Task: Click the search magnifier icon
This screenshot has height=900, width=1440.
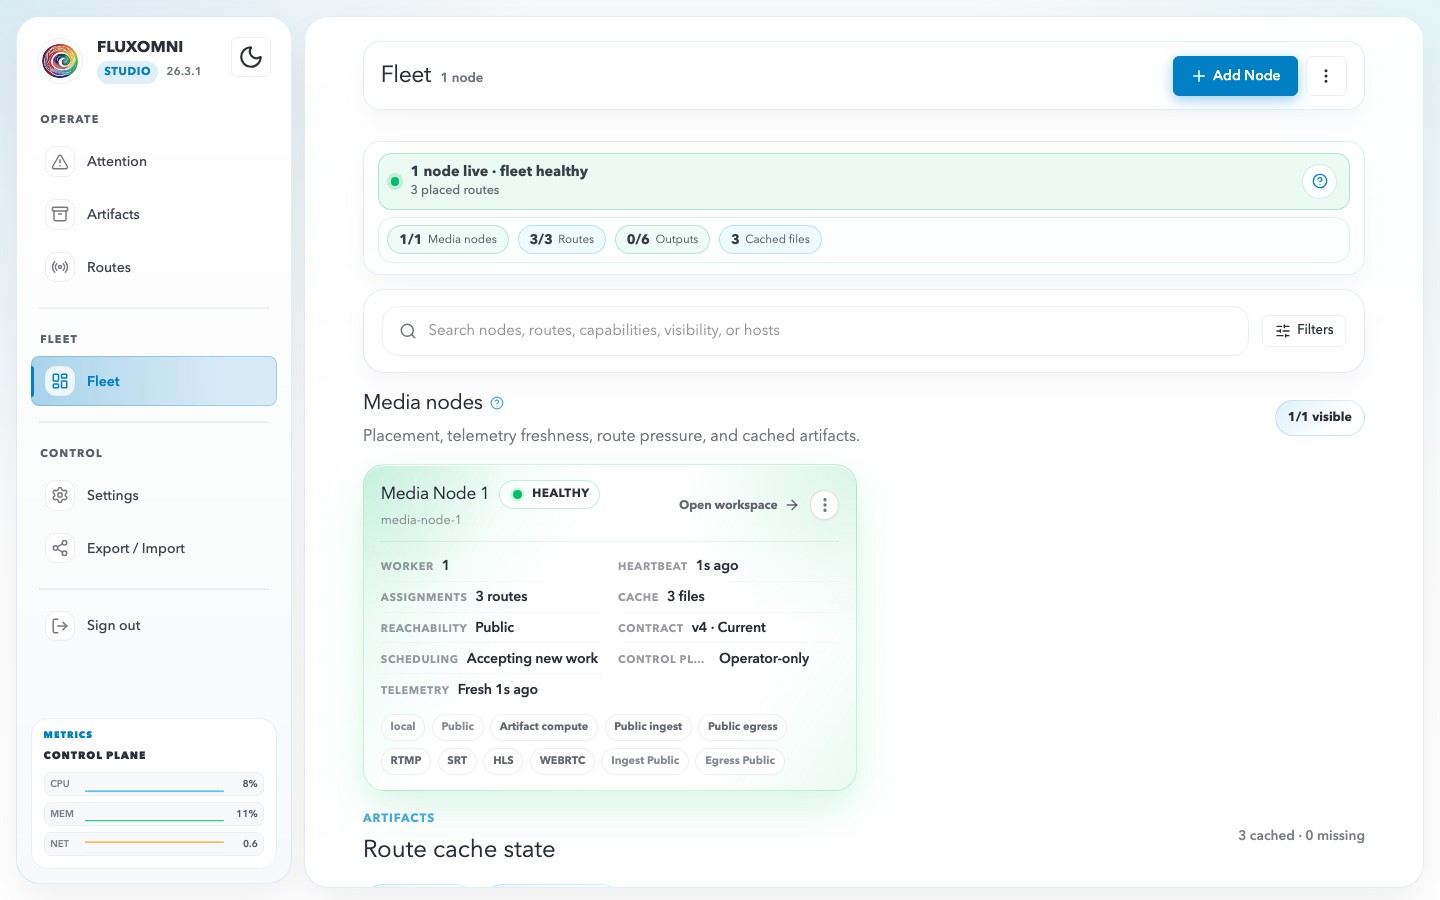Action: pyautogui.click(x=408, y=331)
